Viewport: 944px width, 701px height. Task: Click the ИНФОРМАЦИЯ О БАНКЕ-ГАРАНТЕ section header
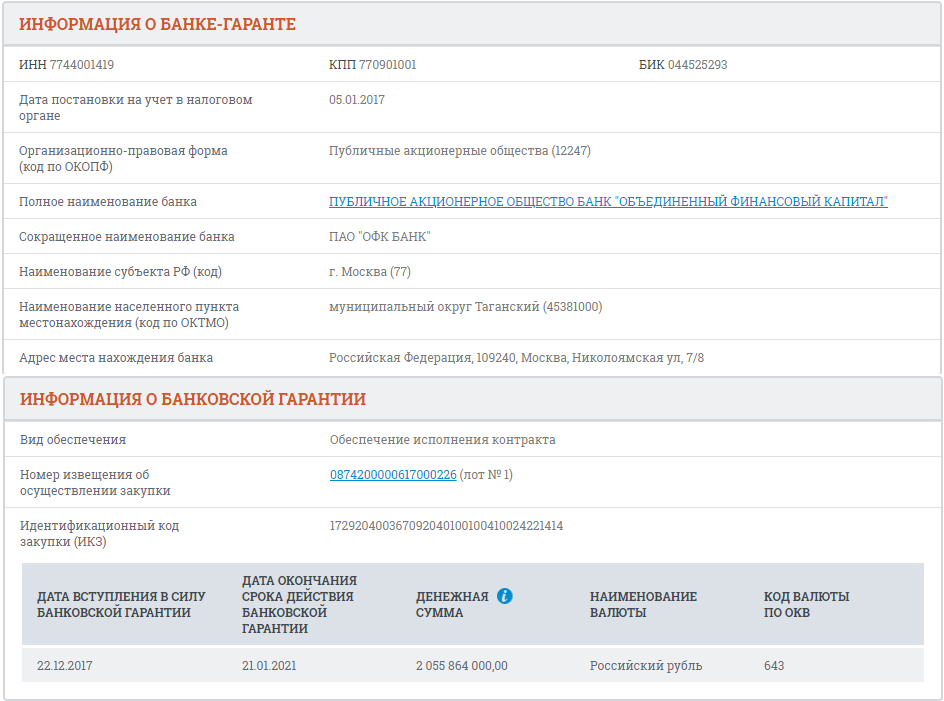(157, 24)
